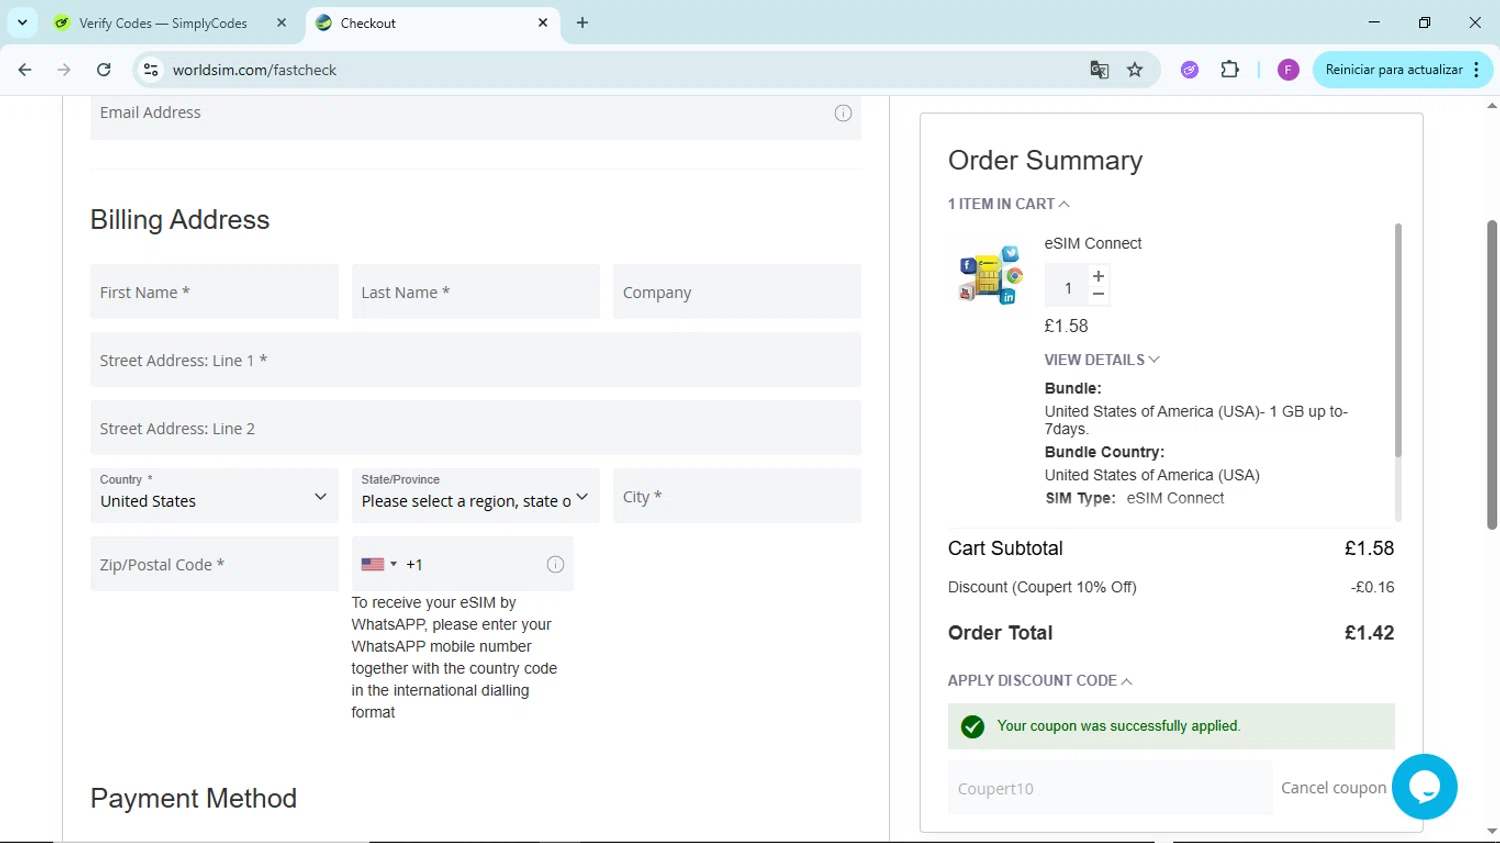The height and width of the screenshot is (843, 1500).
Task: Click the Street Address: Line 1 field
Action: (x=475, y=360)
